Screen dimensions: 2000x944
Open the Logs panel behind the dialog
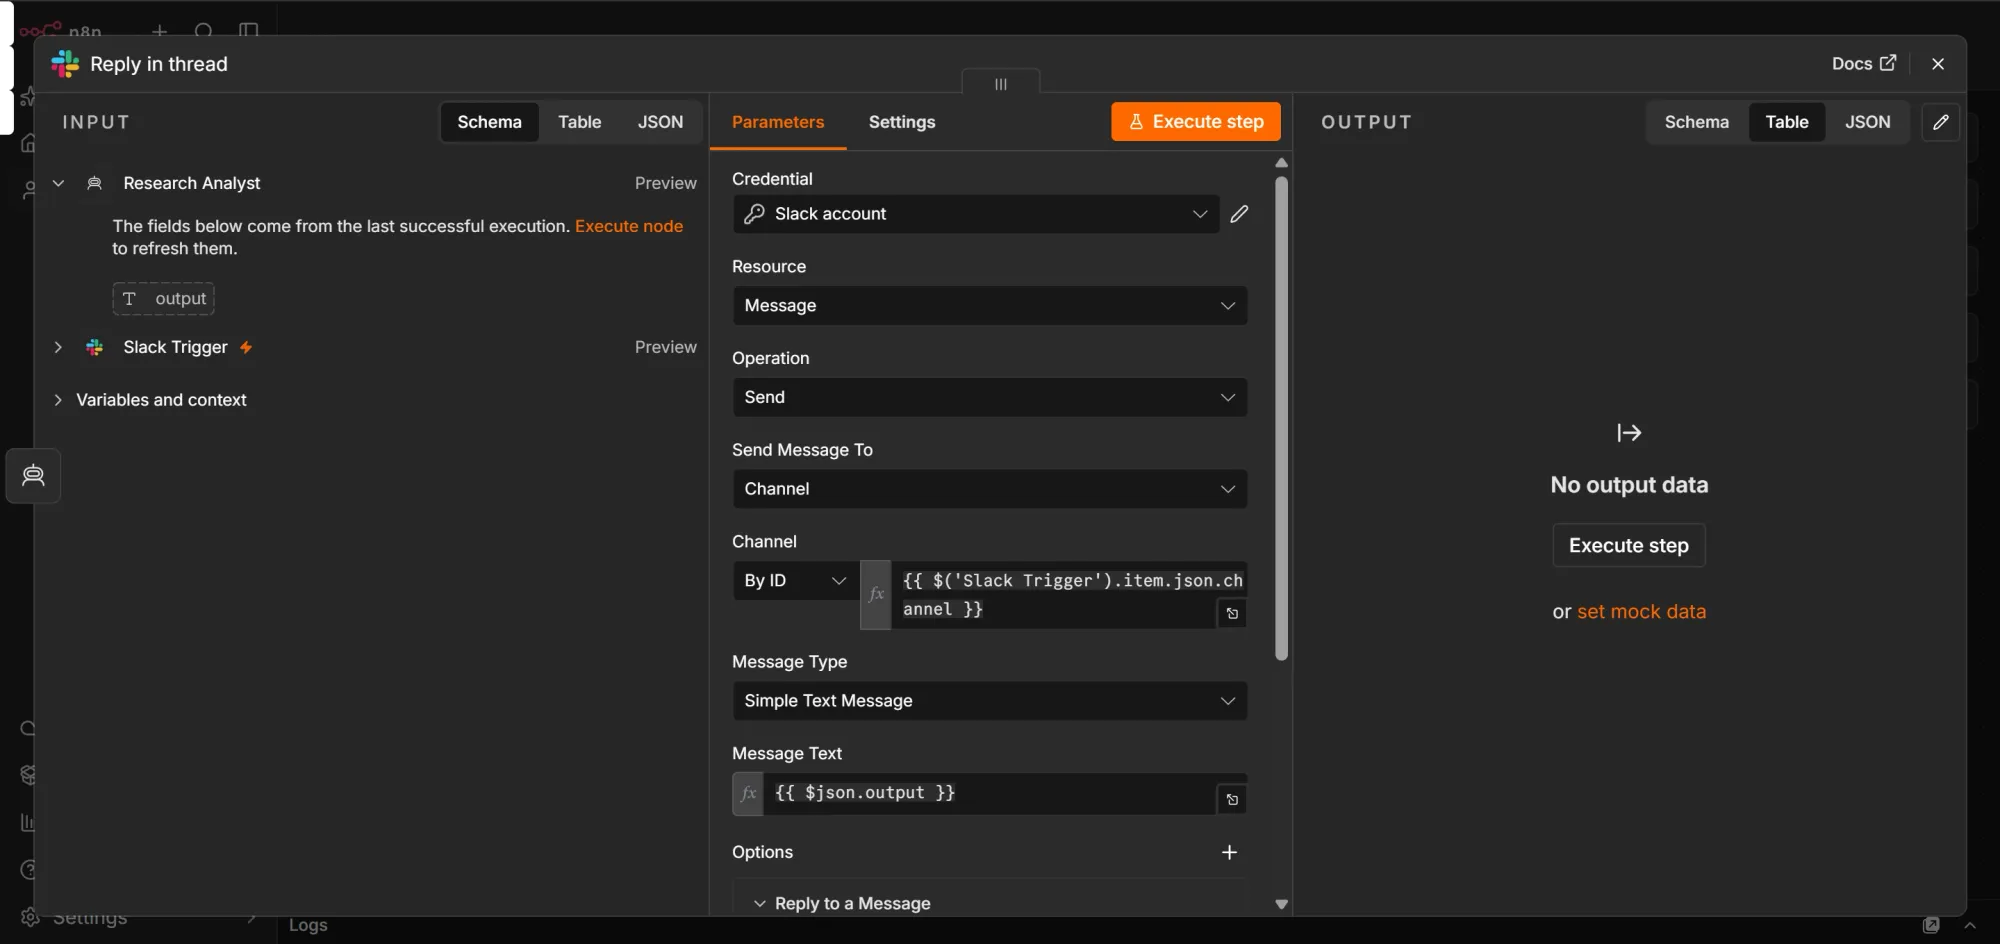tap(308, 926)
